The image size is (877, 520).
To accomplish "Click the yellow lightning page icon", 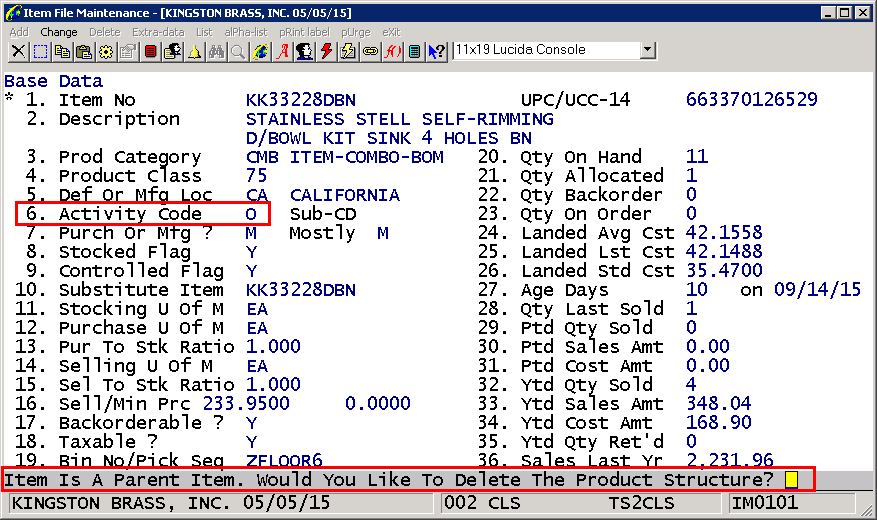I will [348, 52].
